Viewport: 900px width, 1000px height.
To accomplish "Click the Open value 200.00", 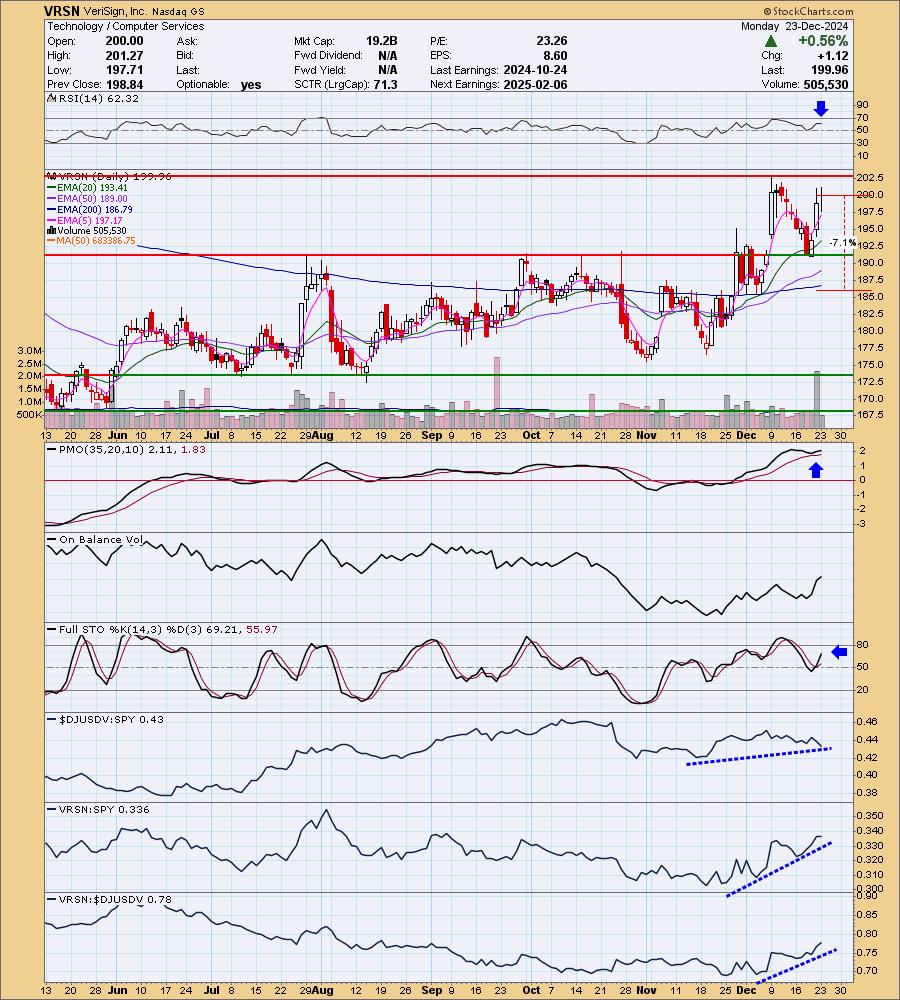I will pos(124,41).
